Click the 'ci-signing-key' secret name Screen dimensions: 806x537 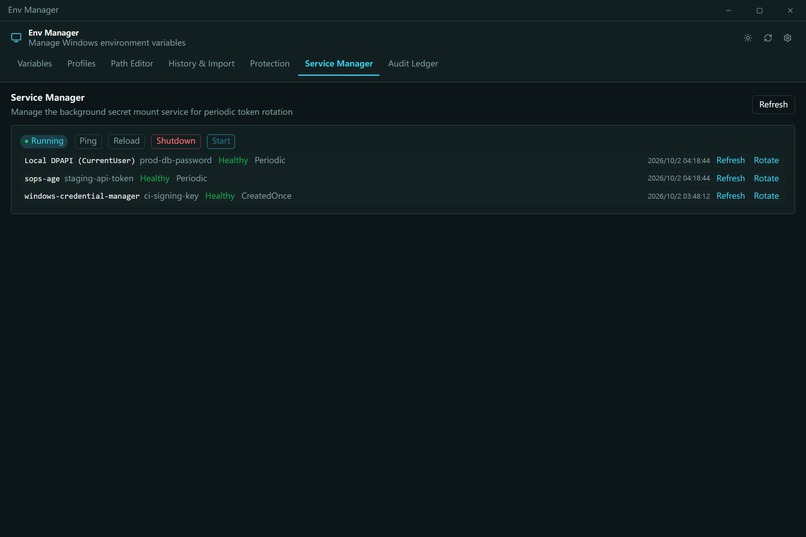171,196
